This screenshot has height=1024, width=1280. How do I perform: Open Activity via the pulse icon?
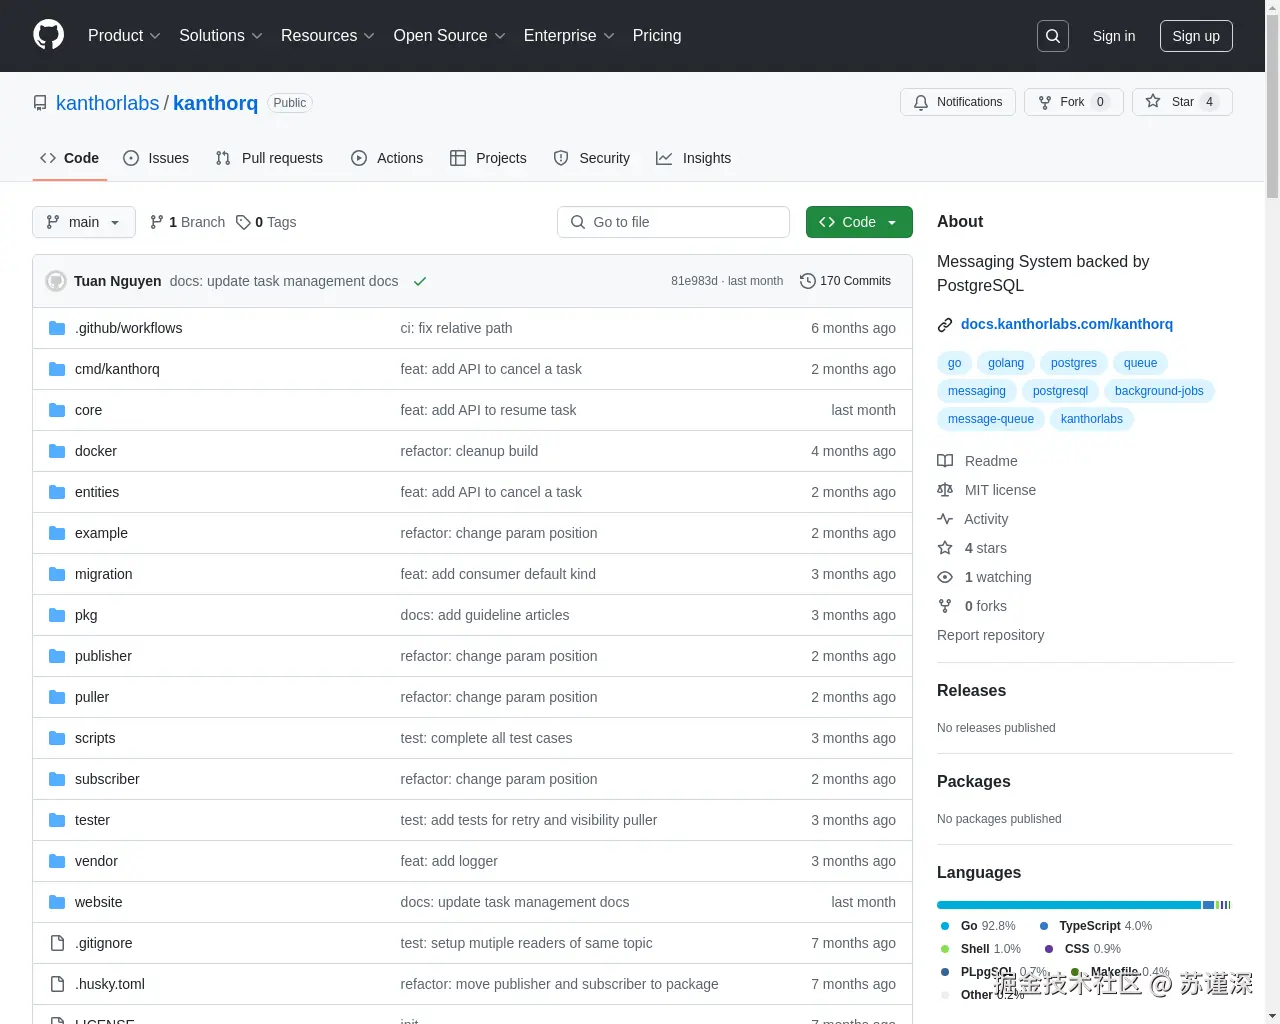click(945, 519)
